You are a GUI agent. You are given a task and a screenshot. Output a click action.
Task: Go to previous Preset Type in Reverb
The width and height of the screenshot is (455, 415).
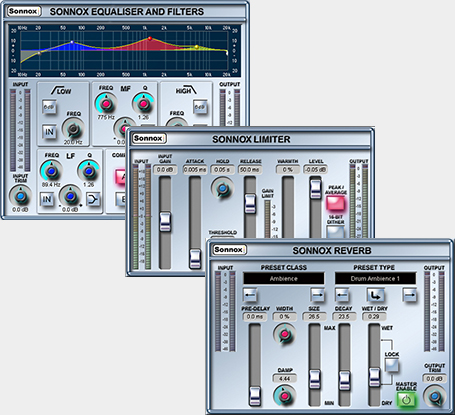[342, 295]
